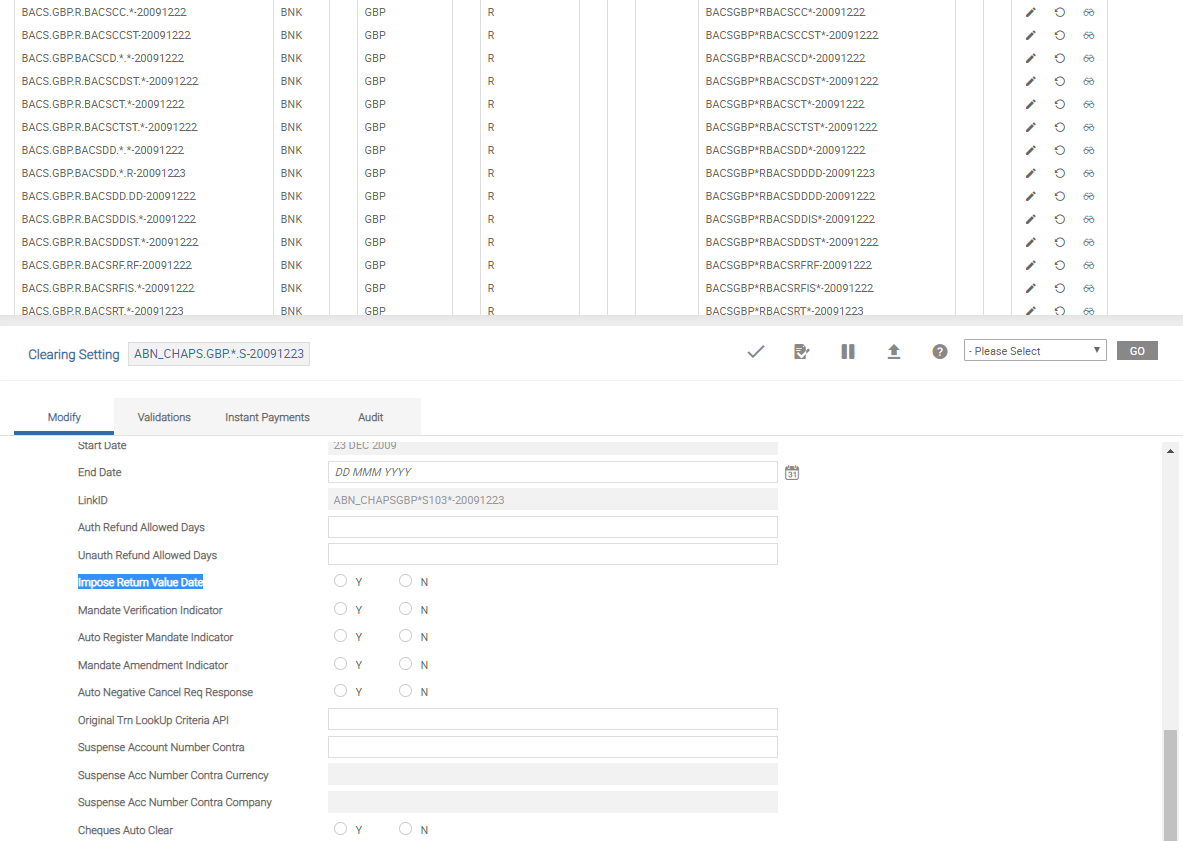Open help via question mark icon
The image size is (1183, 841).
click(x=940, y=351)
